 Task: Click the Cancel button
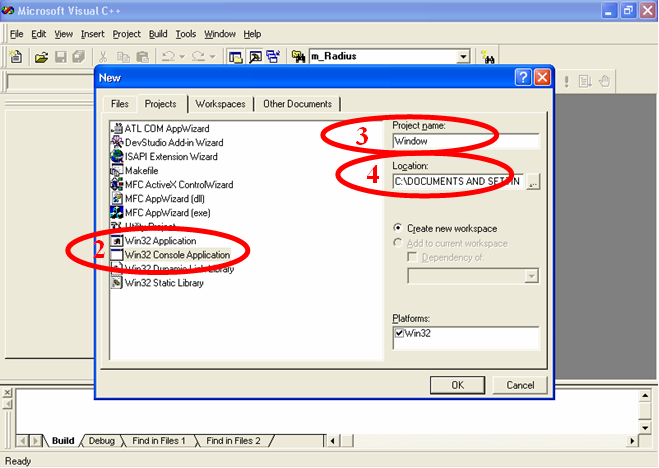click(x=520, y=385)
